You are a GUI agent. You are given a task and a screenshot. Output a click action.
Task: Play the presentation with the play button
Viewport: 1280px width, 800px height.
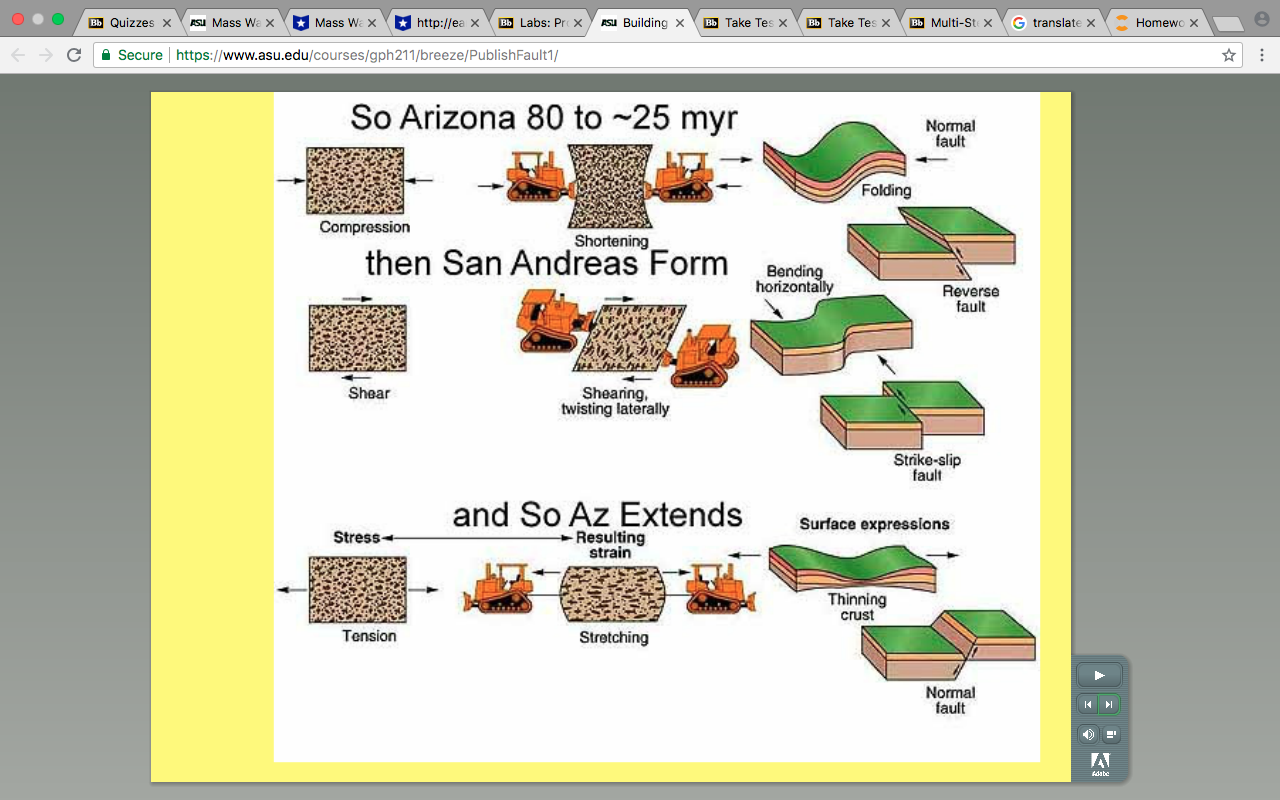[x=1099, y=675]
